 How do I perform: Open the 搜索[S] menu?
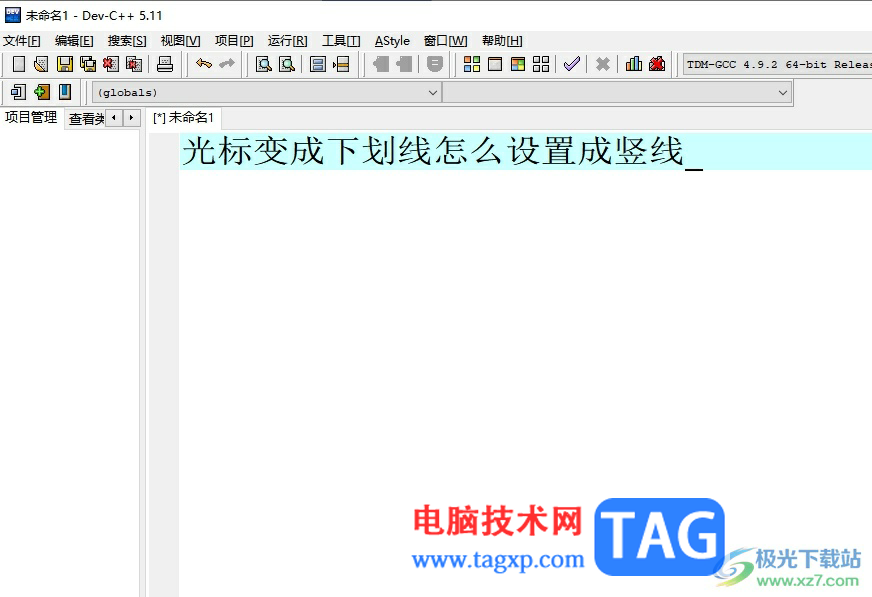[127, 41]
